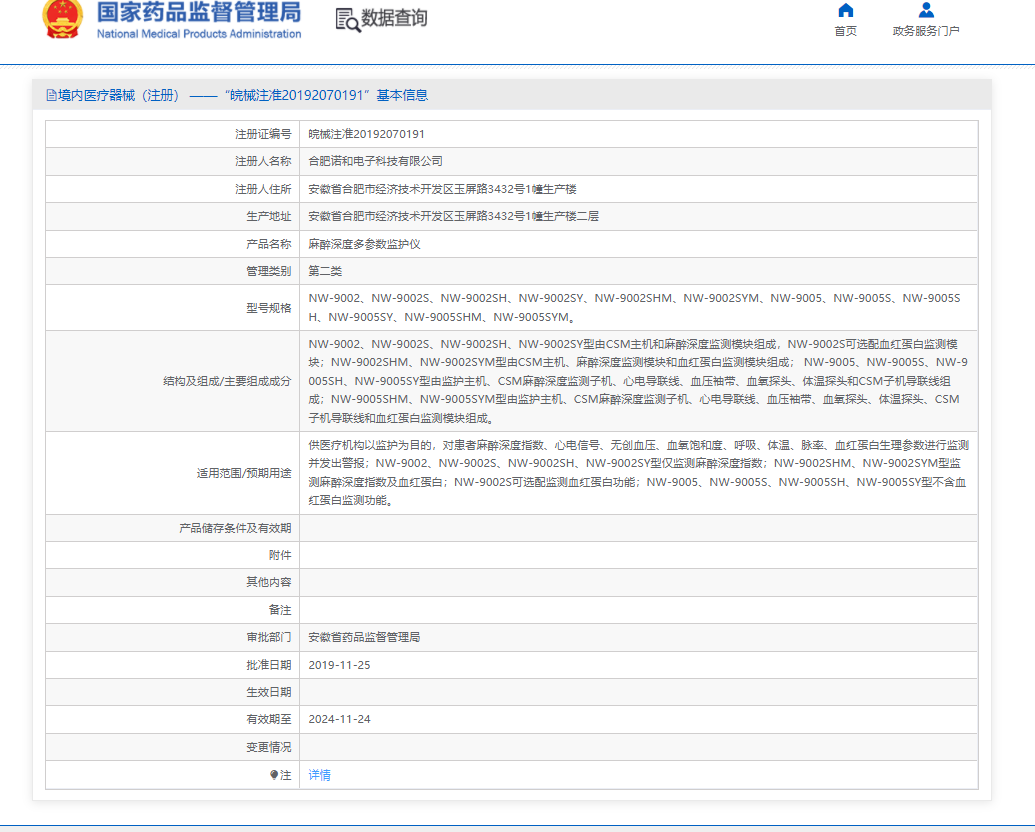This screenshot has height=832, width=1035.
Task: Select 麻醉深度多参数监护仪 product name
Action: pyautogui.click(x=364, y=244)
